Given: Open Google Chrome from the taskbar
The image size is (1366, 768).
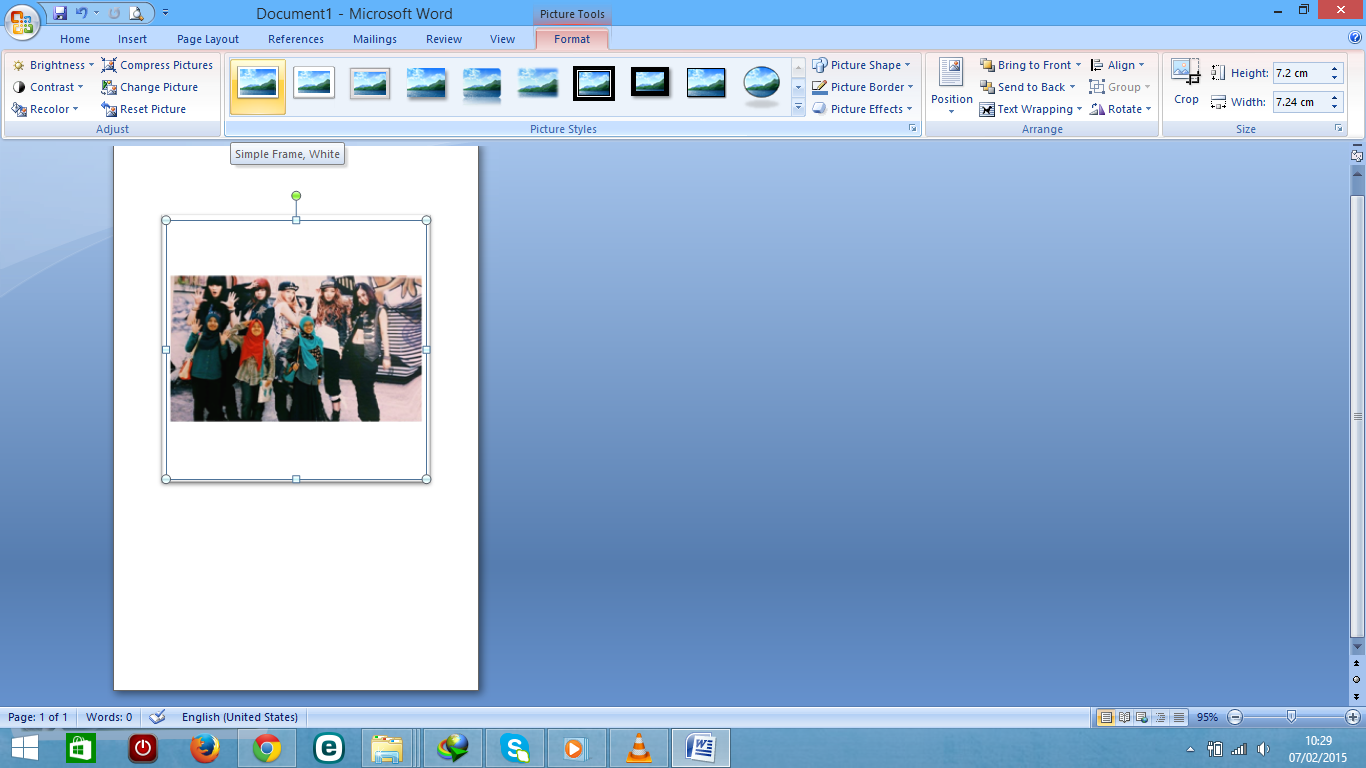Looking at the screenshot, I should [267, 748].
